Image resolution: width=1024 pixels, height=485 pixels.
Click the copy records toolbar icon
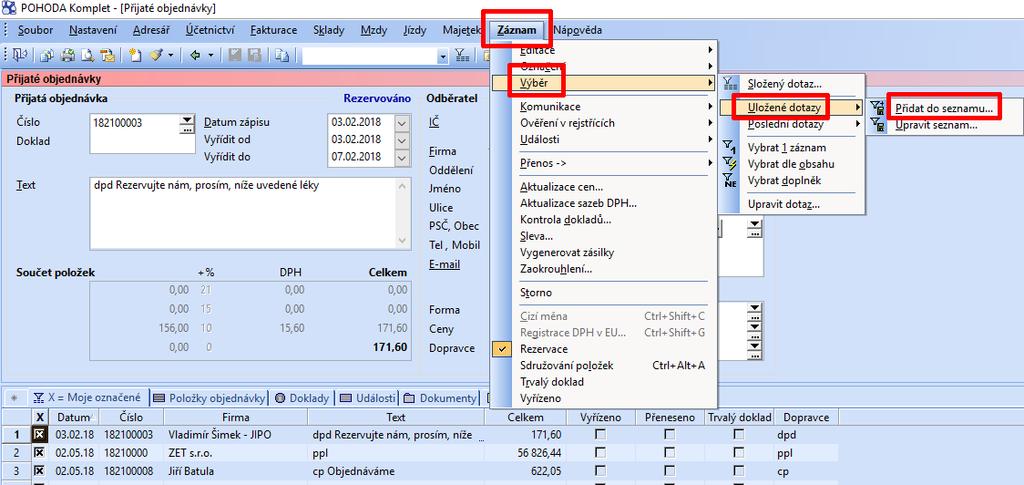tap(47, 55)
